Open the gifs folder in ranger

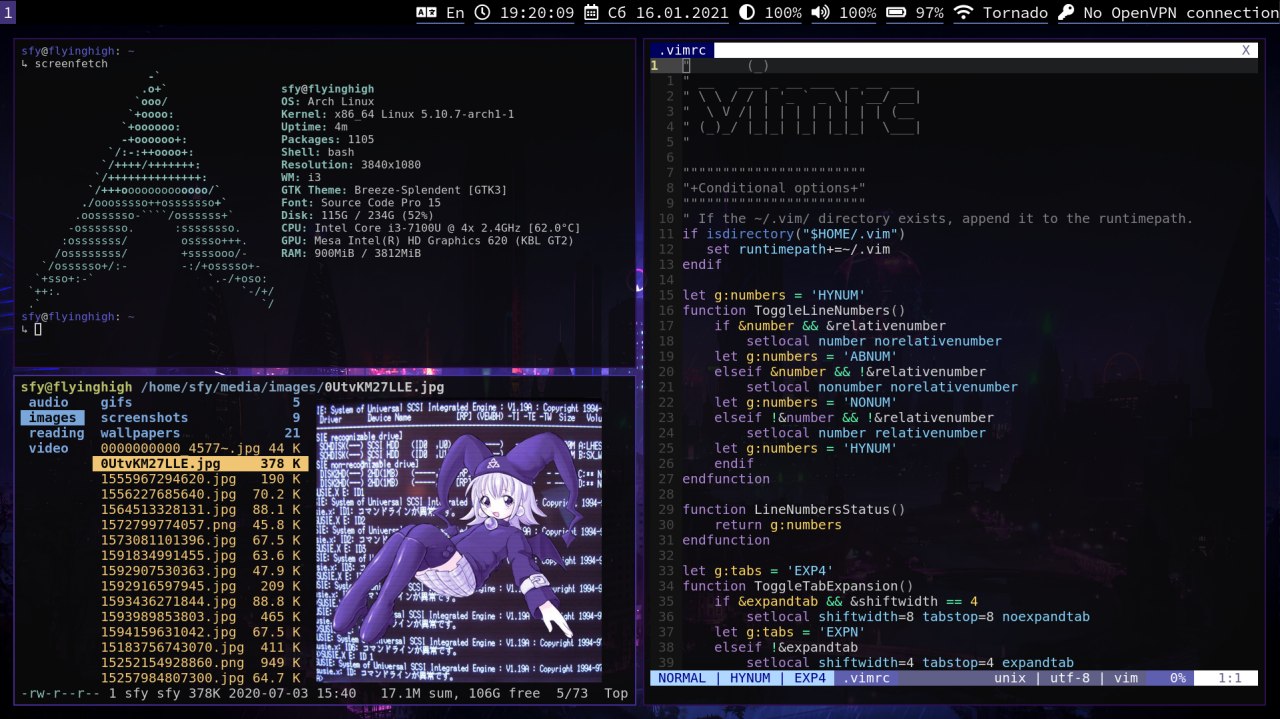[200, 402]
